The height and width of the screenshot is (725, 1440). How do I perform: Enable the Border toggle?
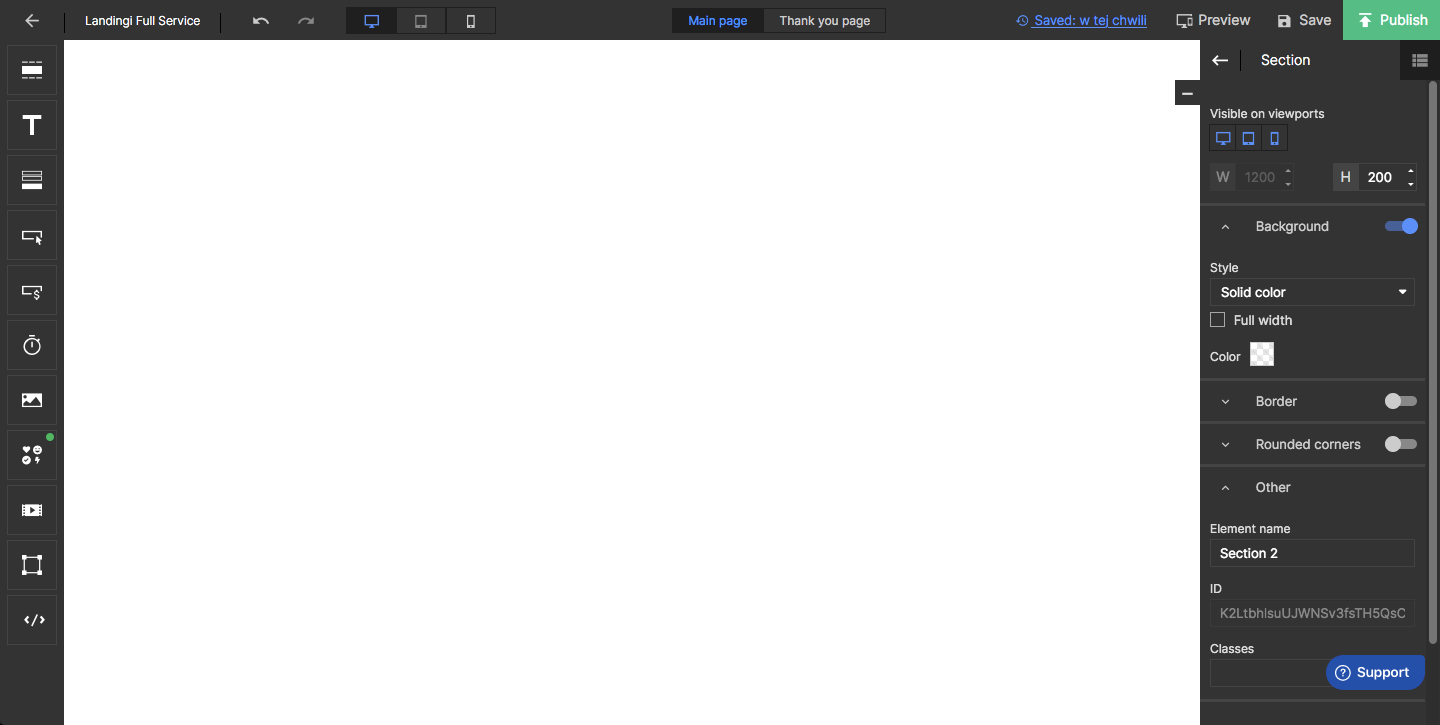click(x=1400, y=401)
